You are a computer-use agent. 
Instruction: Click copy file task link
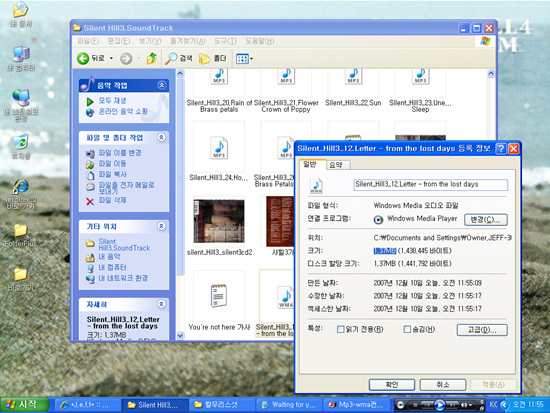coord(112,174)
